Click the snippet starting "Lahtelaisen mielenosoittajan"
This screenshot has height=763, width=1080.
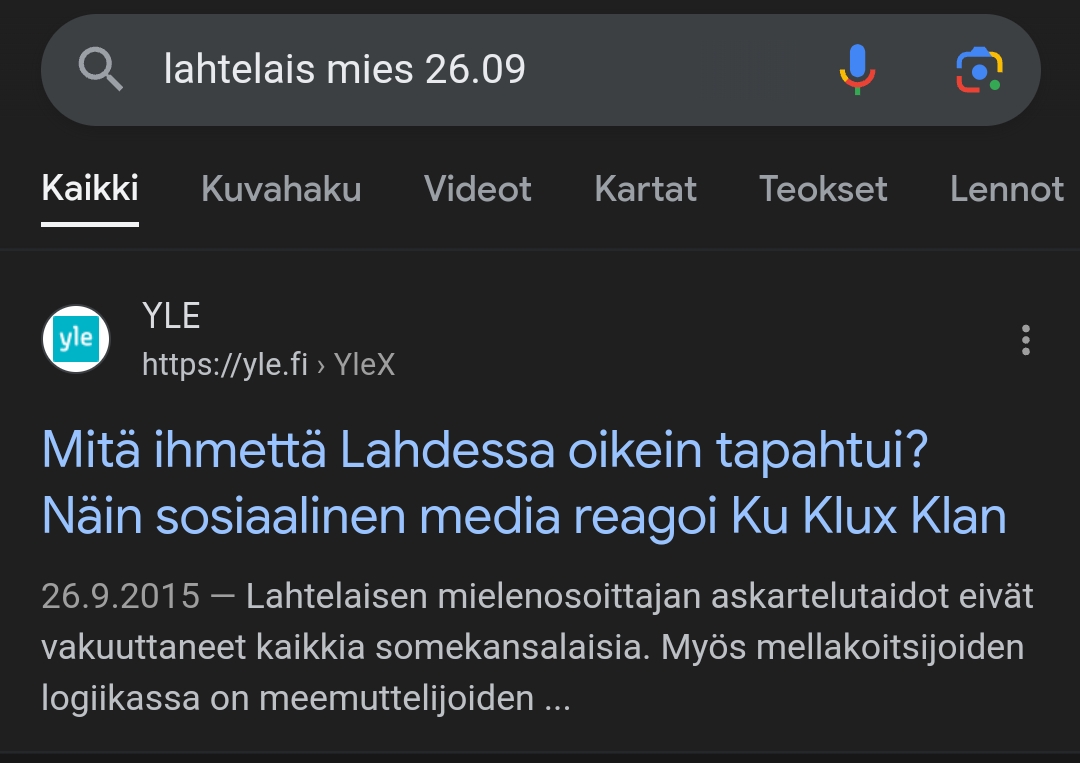click(x=640, y=597)
